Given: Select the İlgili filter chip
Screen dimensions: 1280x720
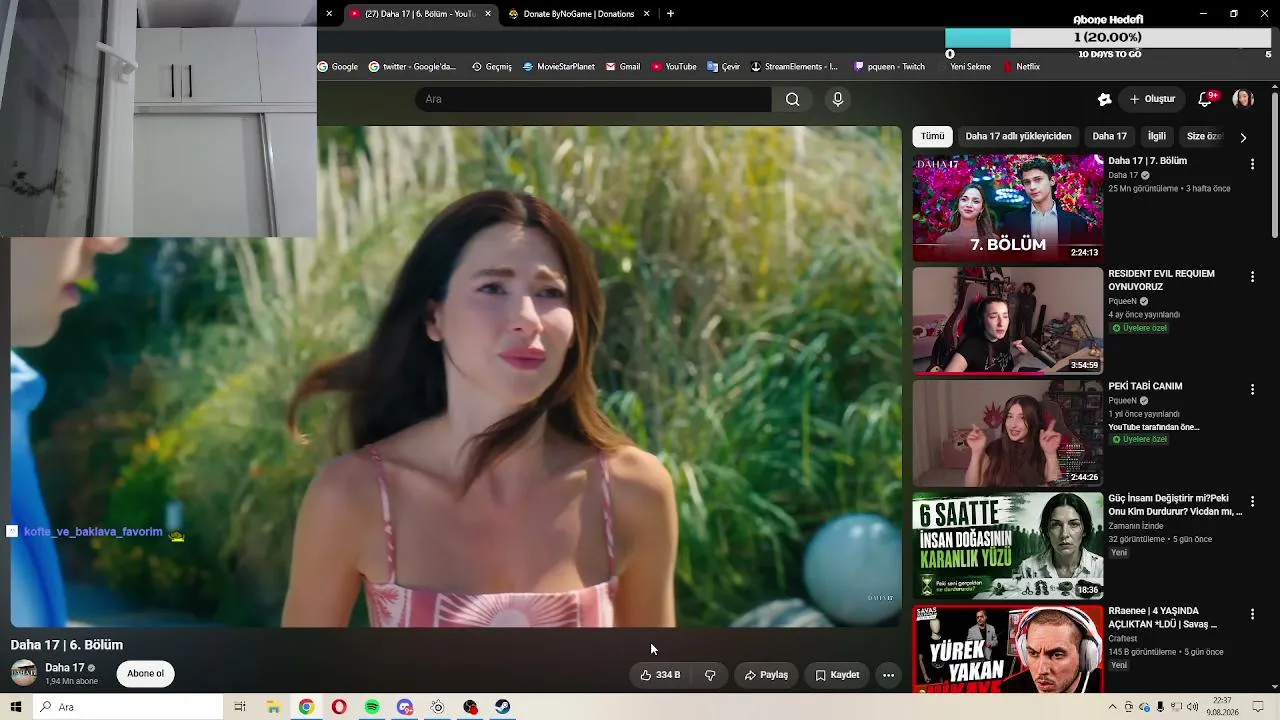Looking at the screenshot, I should (x=1157, y=136).
